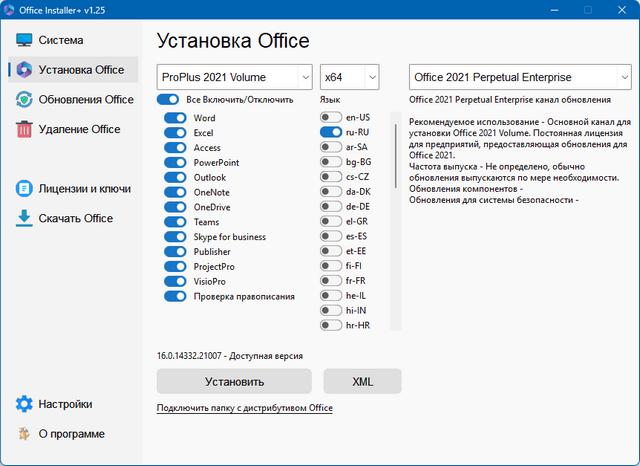Click the gear icon next to Настройки
This screenshot has height=466, width=640.
pyautogui.click(x=24, y=404)
